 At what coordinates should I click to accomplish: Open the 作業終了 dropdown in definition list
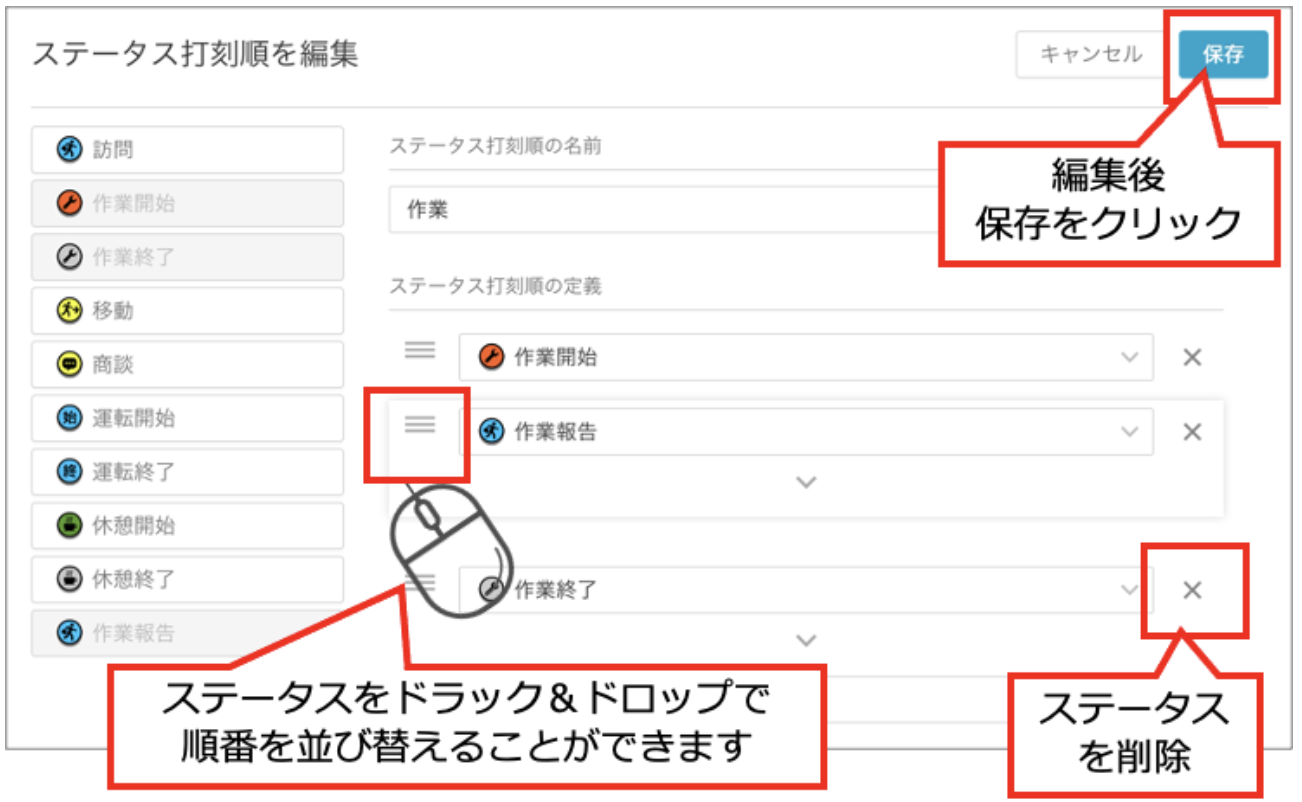tap(806, 590)
